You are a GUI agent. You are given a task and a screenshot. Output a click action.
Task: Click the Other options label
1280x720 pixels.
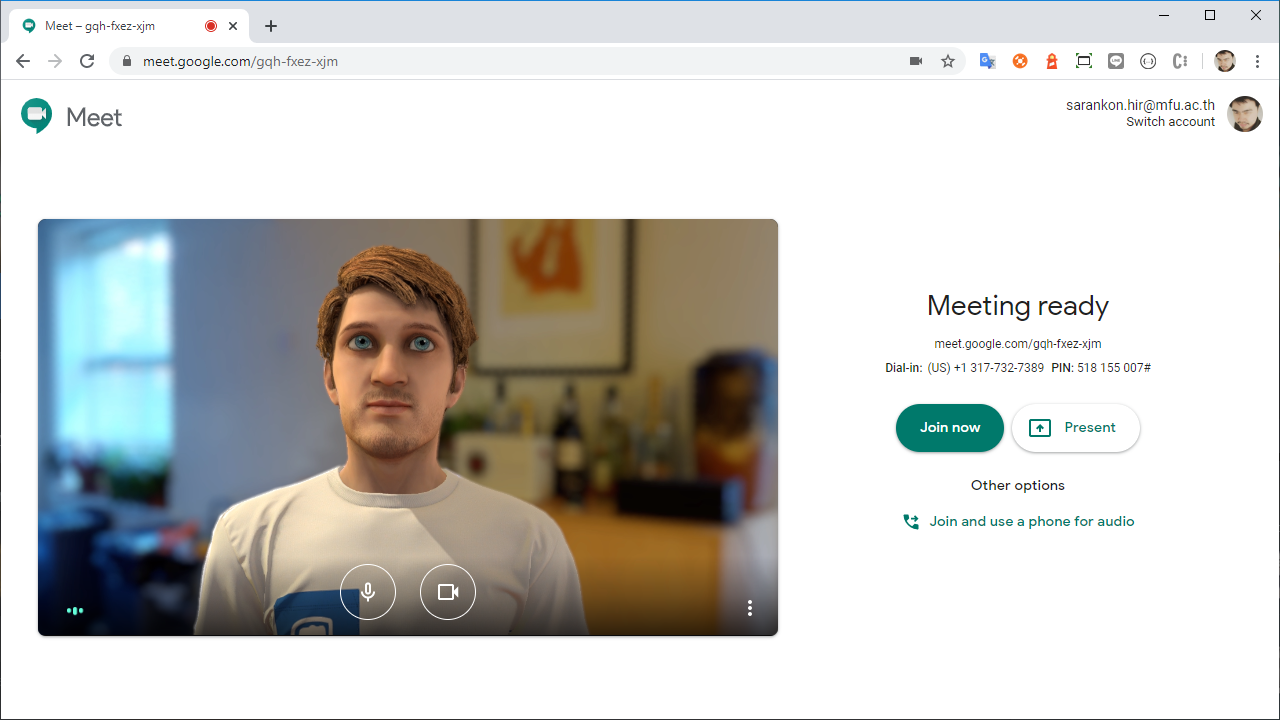(1018, 486)
